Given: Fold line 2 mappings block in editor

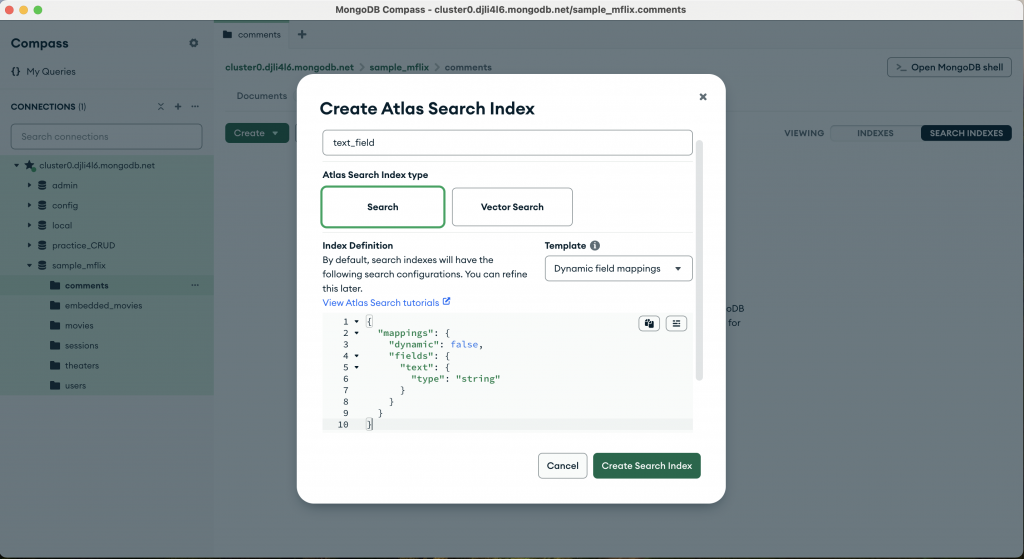Looking at the screenshot, I should coord(357,333).
